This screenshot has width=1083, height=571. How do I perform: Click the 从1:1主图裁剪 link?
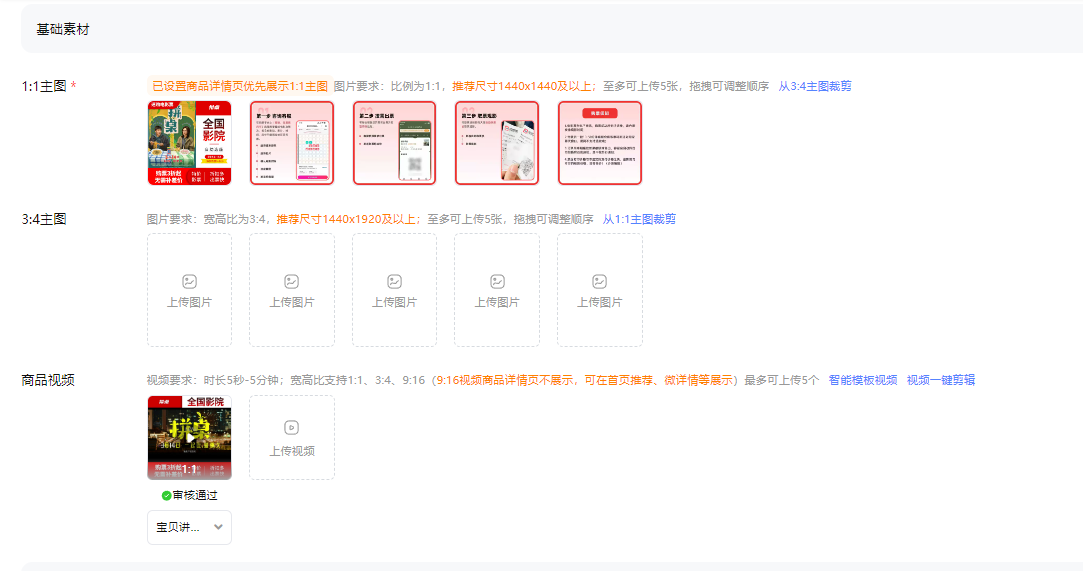639,219
